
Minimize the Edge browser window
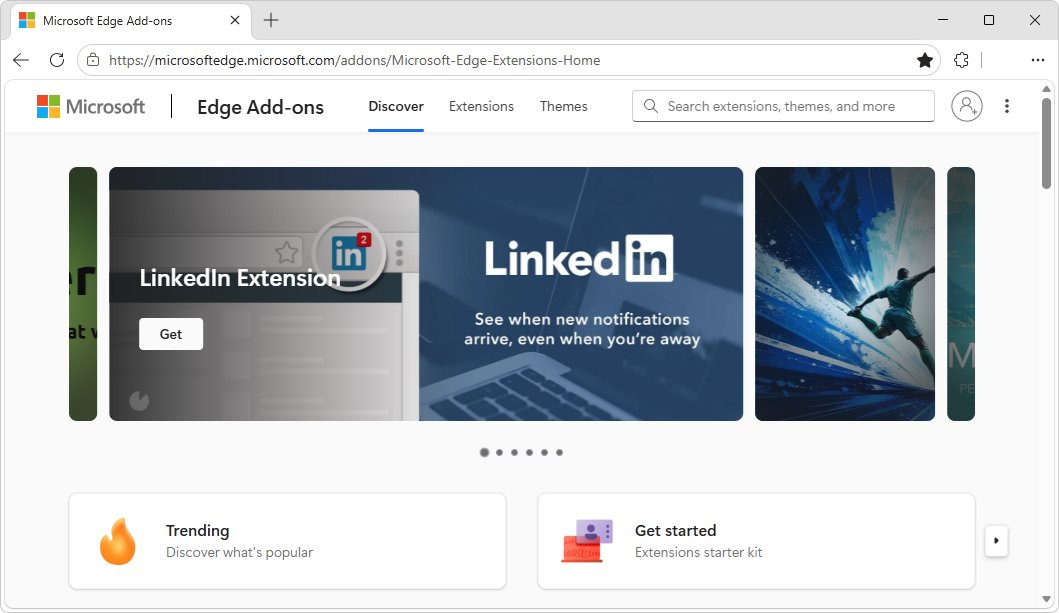pyautogui.click(x=943, y=20)
